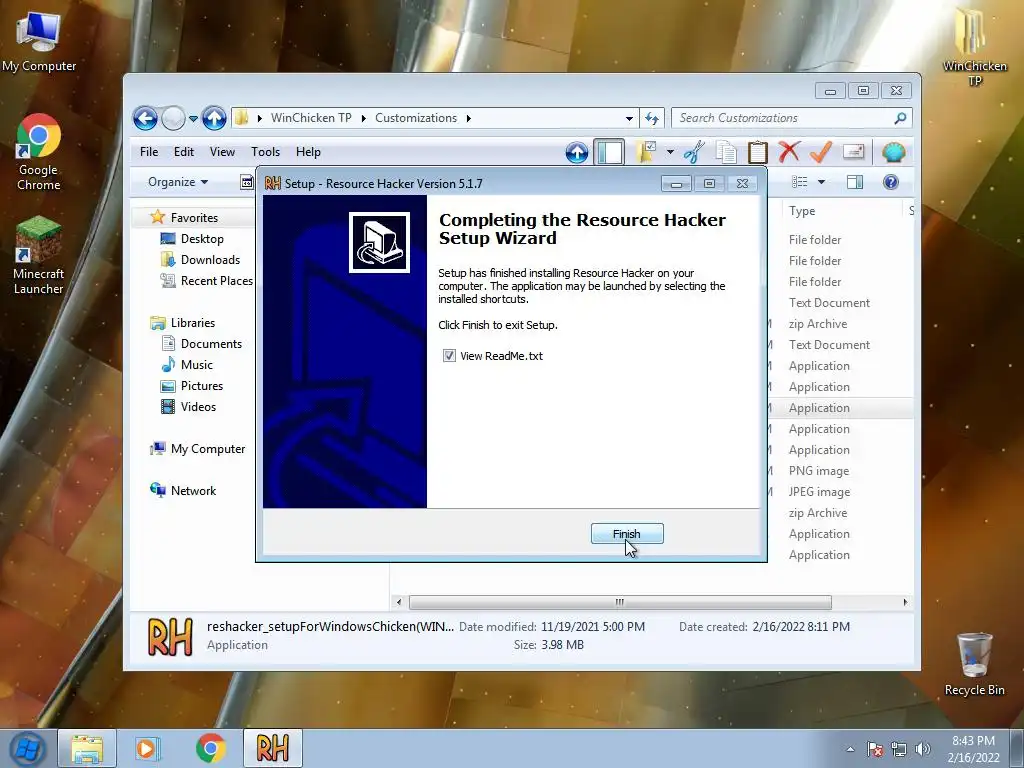The height and width of the screenshot is (768, 1024).
Task: Open the Help menu
Action: (308, 152)
